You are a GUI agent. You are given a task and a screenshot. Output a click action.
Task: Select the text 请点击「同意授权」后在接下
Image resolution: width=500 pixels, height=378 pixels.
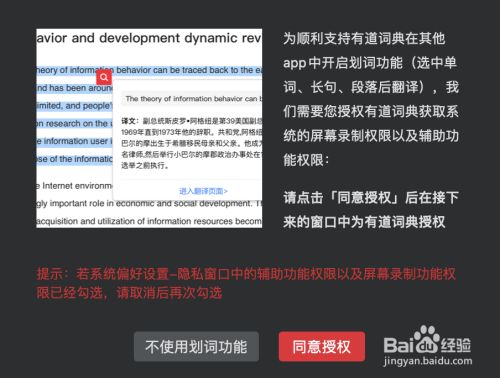click(x=371, y=198)
